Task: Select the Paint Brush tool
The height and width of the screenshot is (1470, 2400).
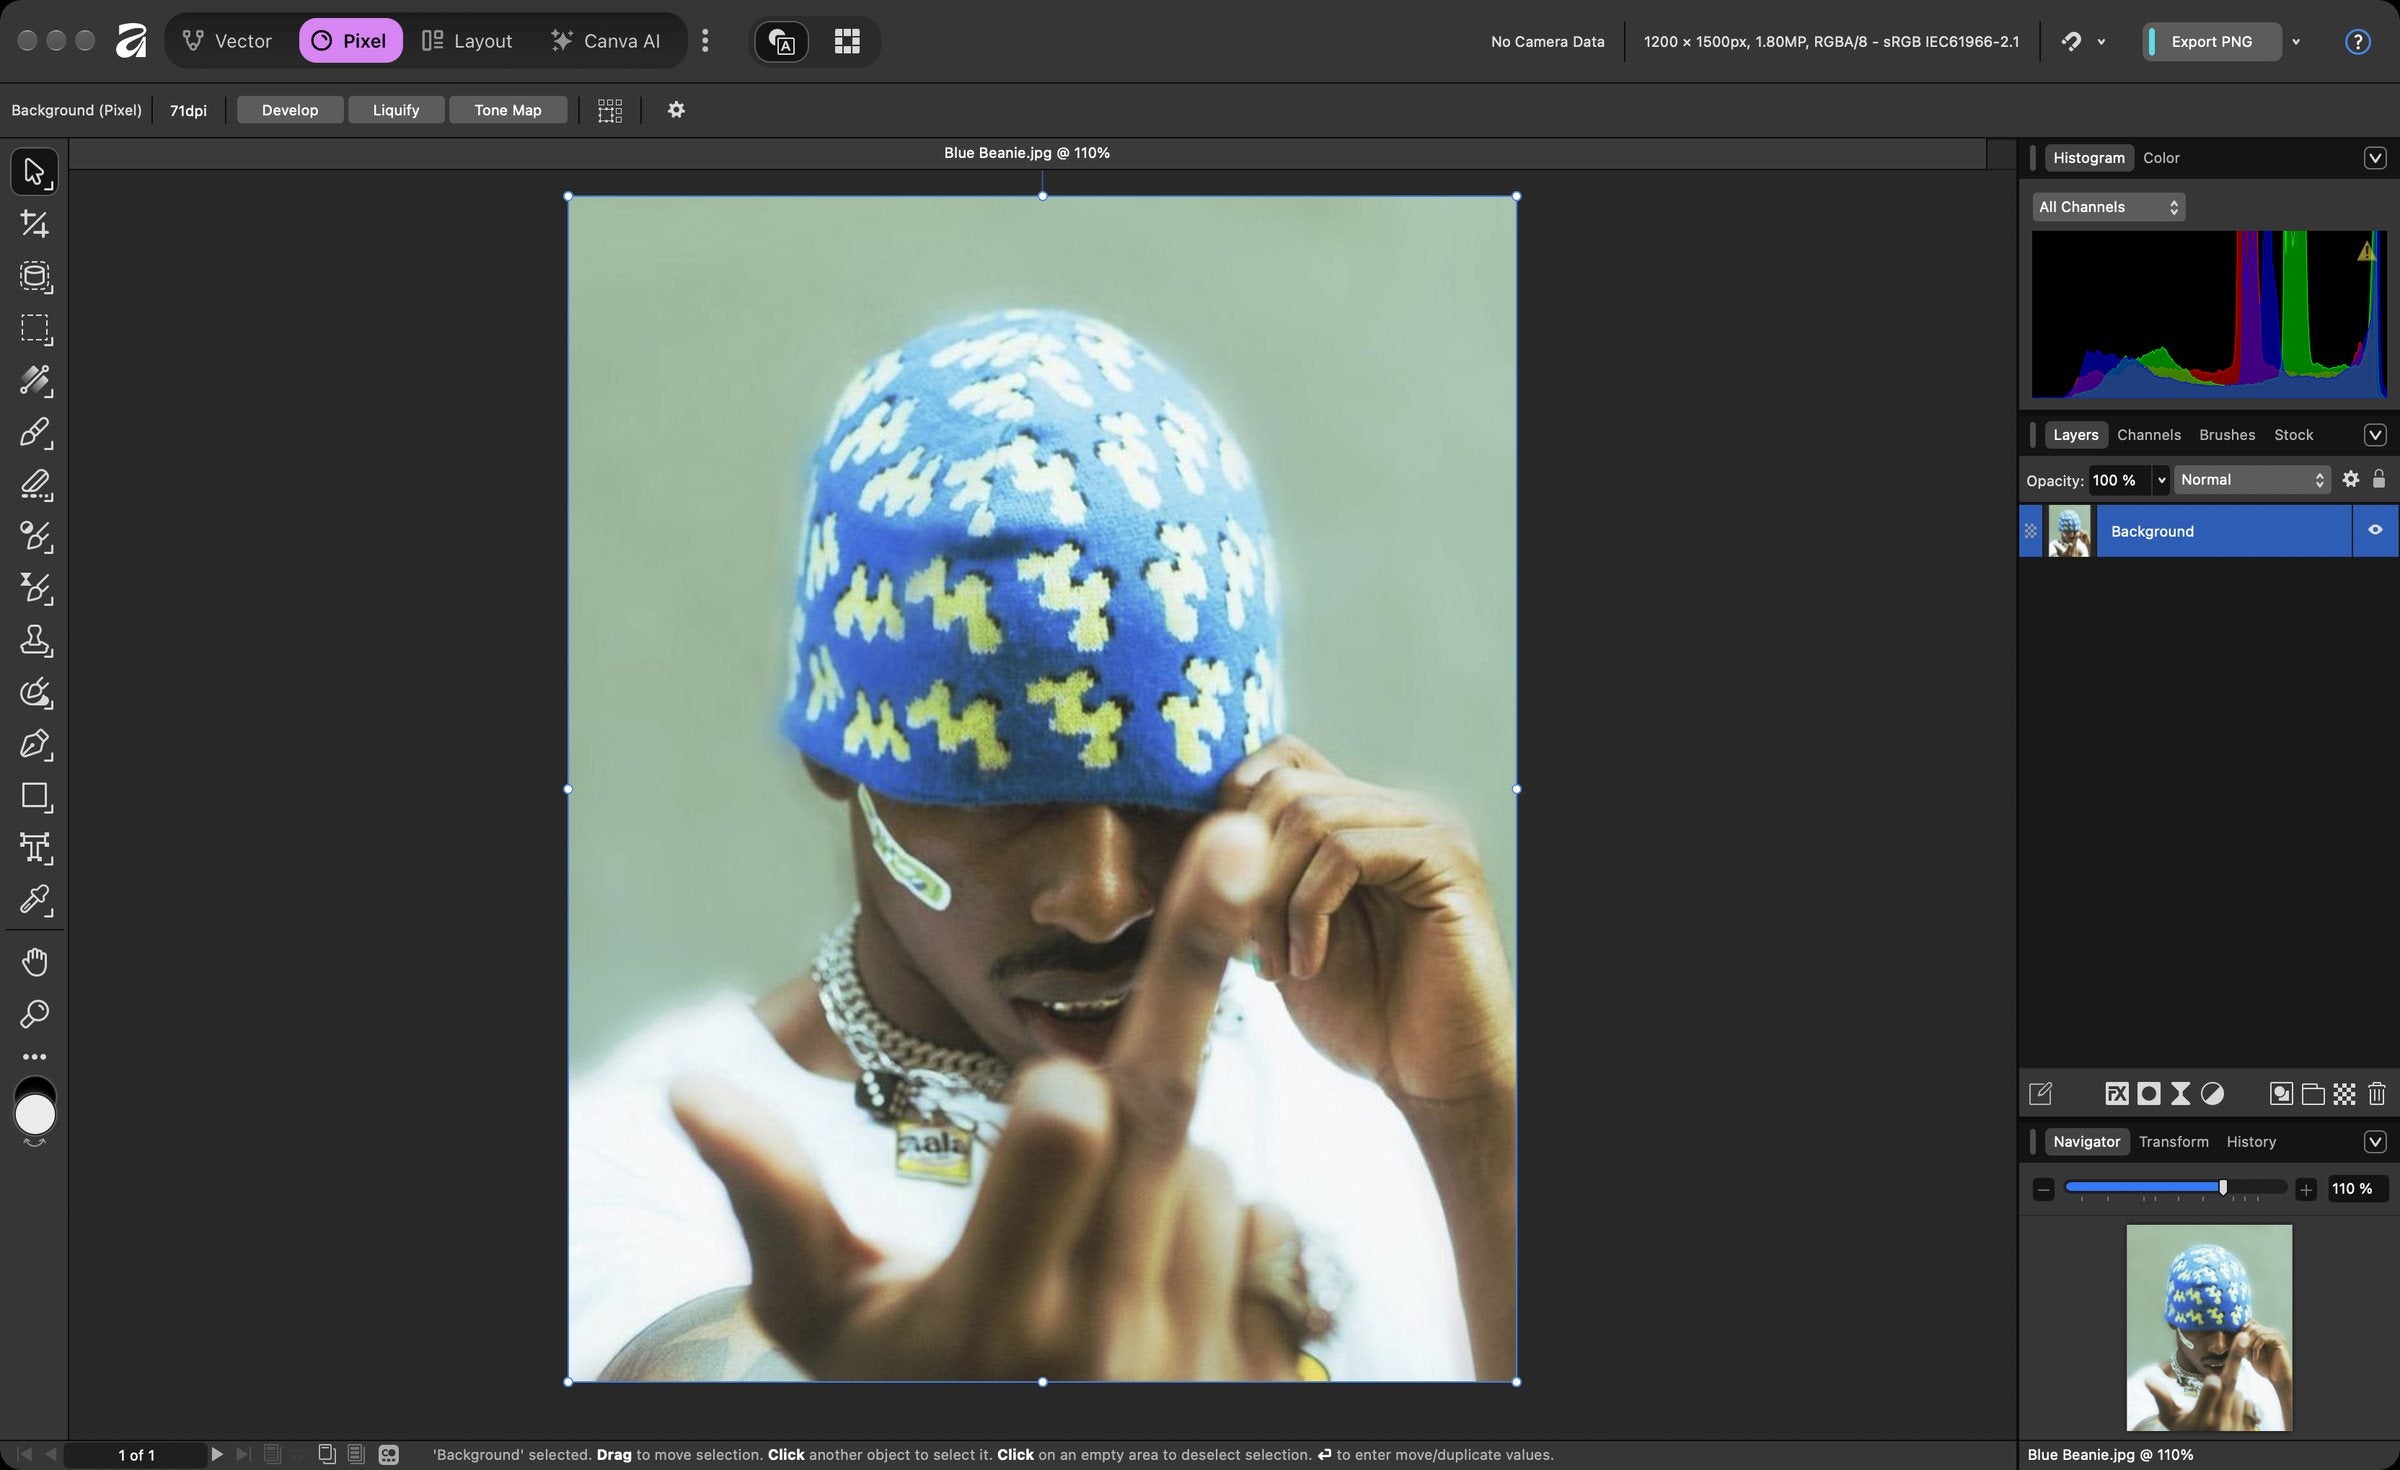Action: (34, 432)
